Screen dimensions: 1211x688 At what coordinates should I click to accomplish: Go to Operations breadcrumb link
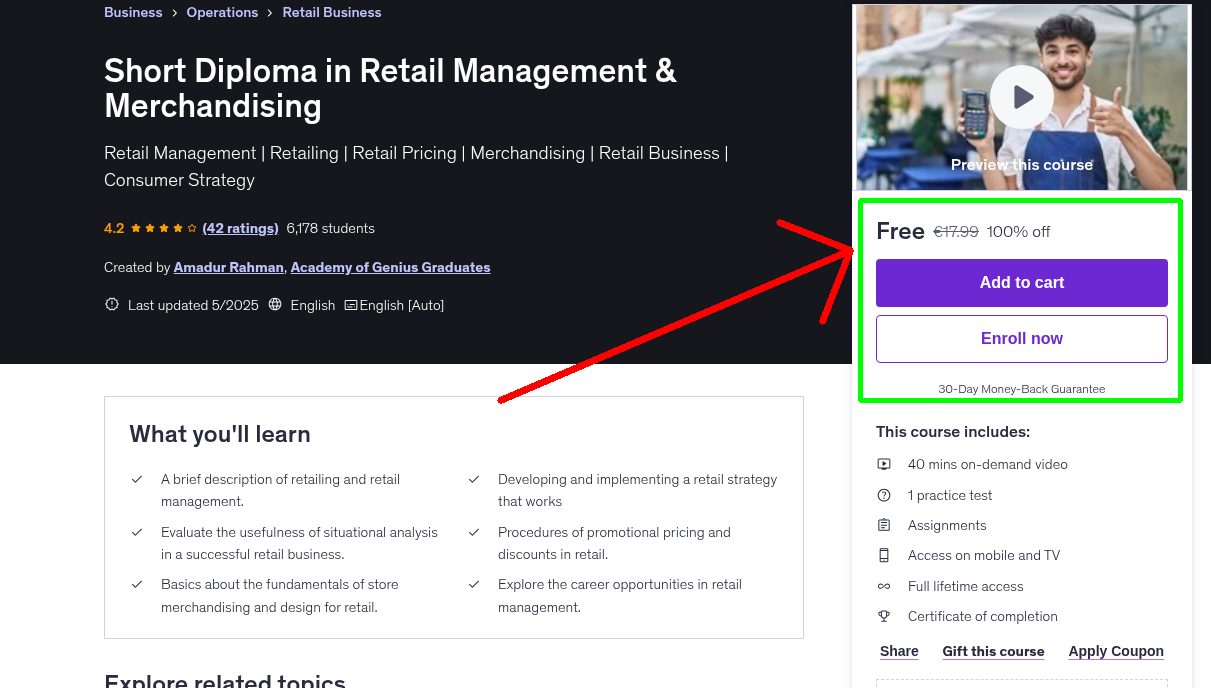222,12
